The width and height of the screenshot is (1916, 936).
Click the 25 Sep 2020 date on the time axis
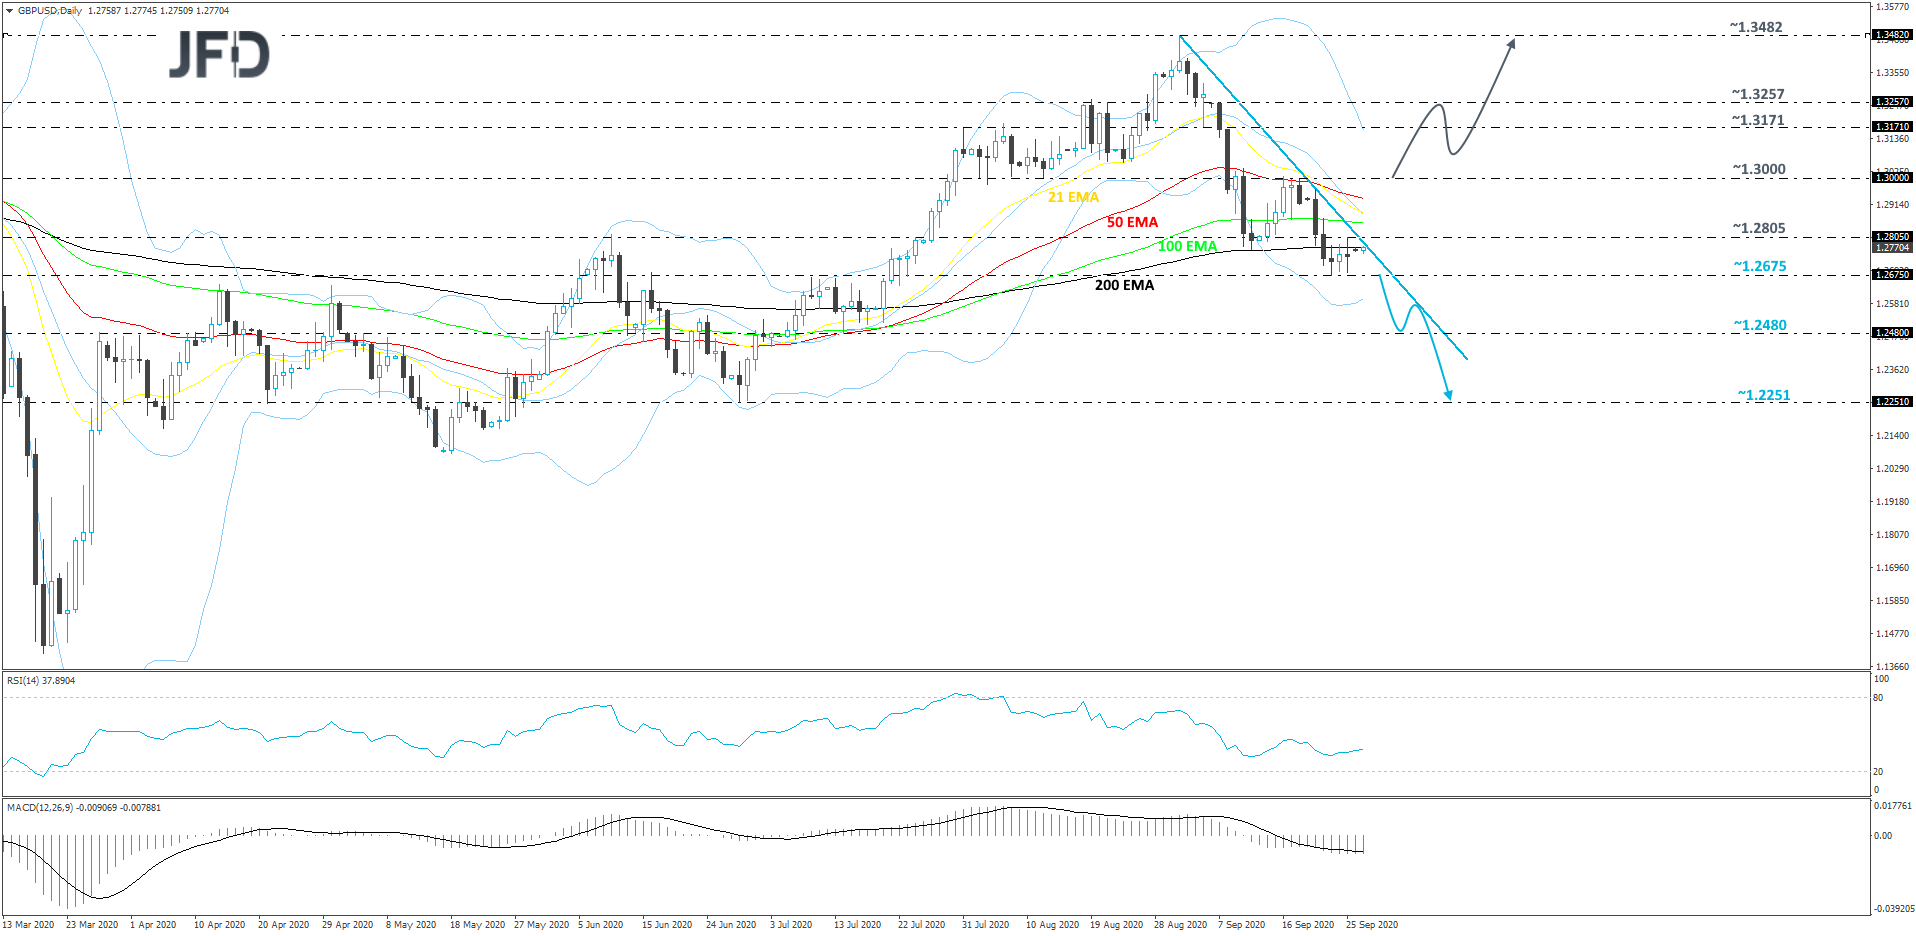click(x=1372, y=924)
